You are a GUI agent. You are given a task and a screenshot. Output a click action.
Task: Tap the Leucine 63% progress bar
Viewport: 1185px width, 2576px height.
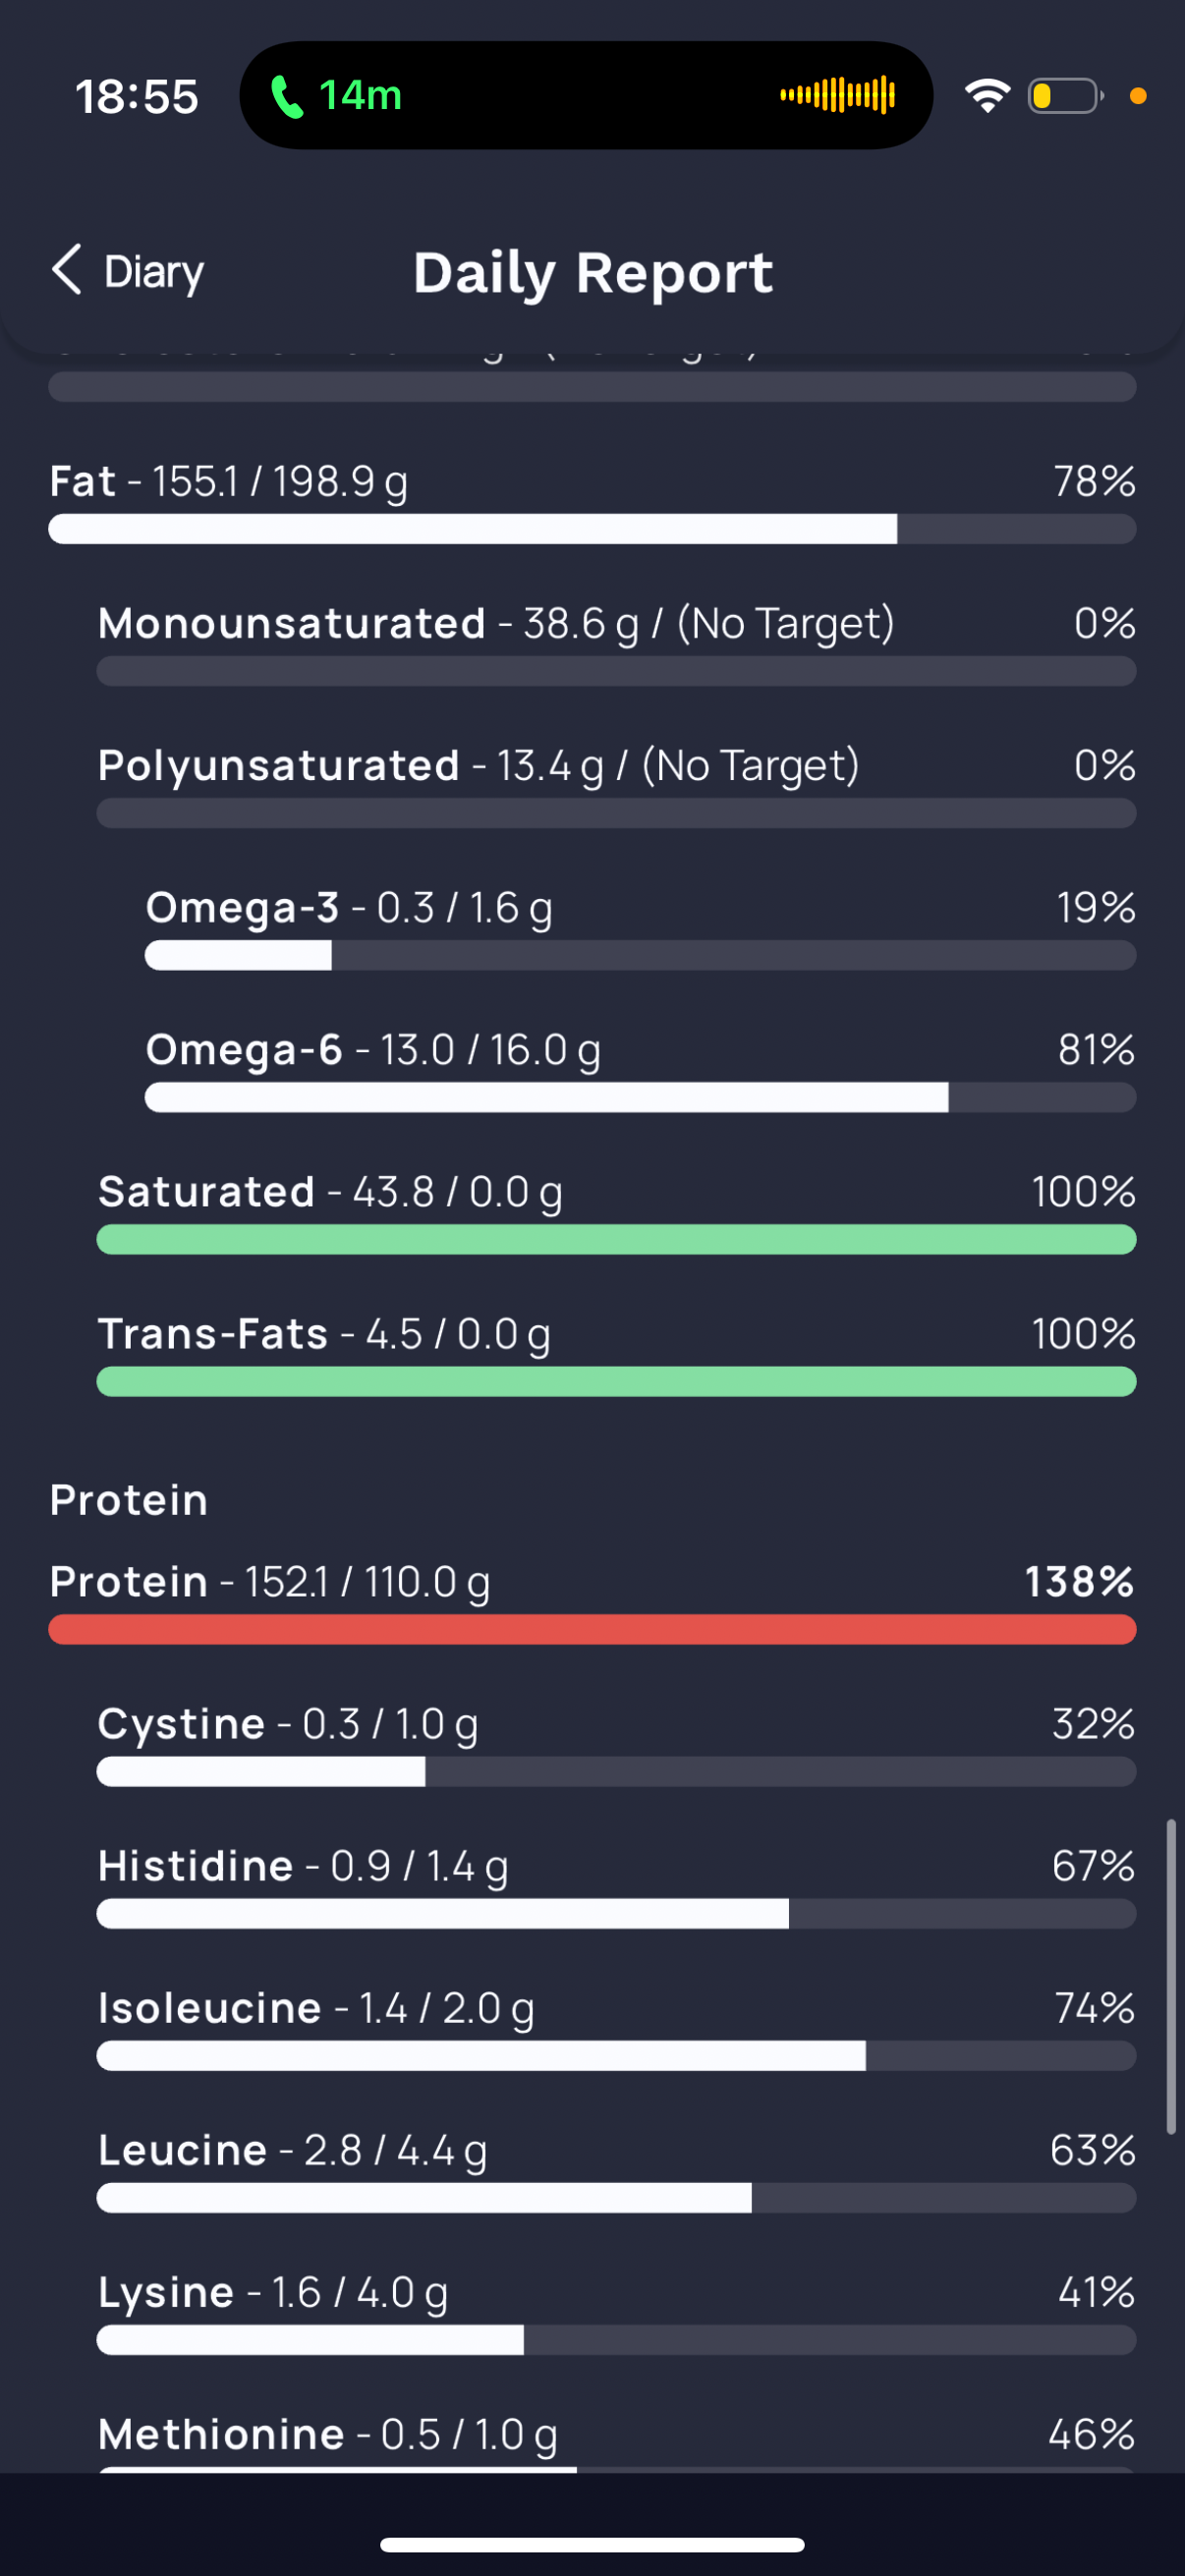616,2198
